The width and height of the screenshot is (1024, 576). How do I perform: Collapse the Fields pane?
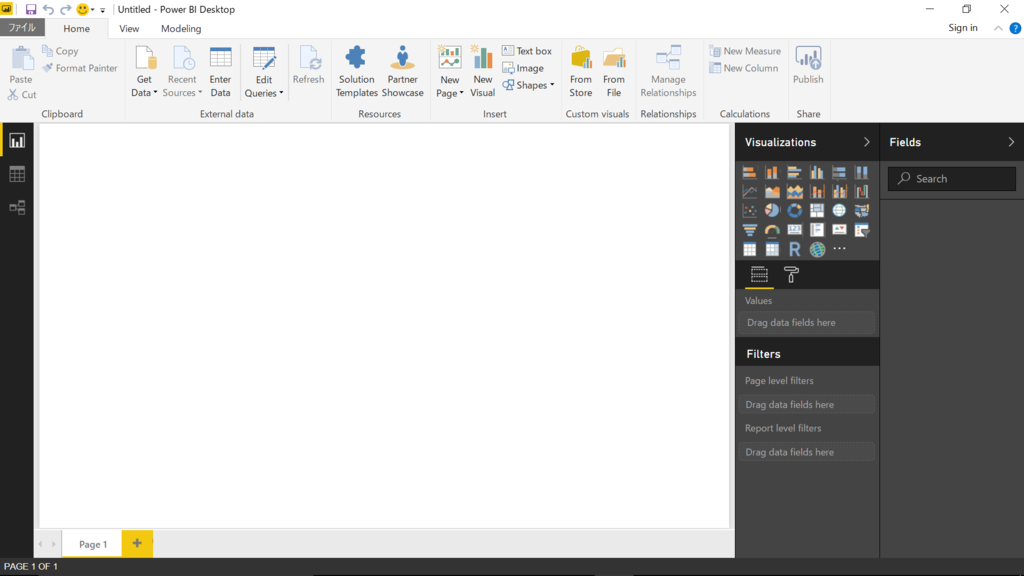point(1011,142)
